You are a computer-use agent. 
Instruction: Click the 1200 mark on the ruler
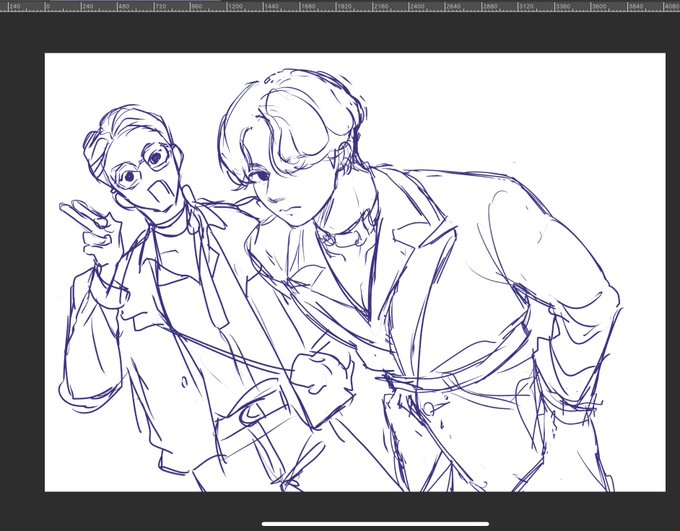click(235, 7)
